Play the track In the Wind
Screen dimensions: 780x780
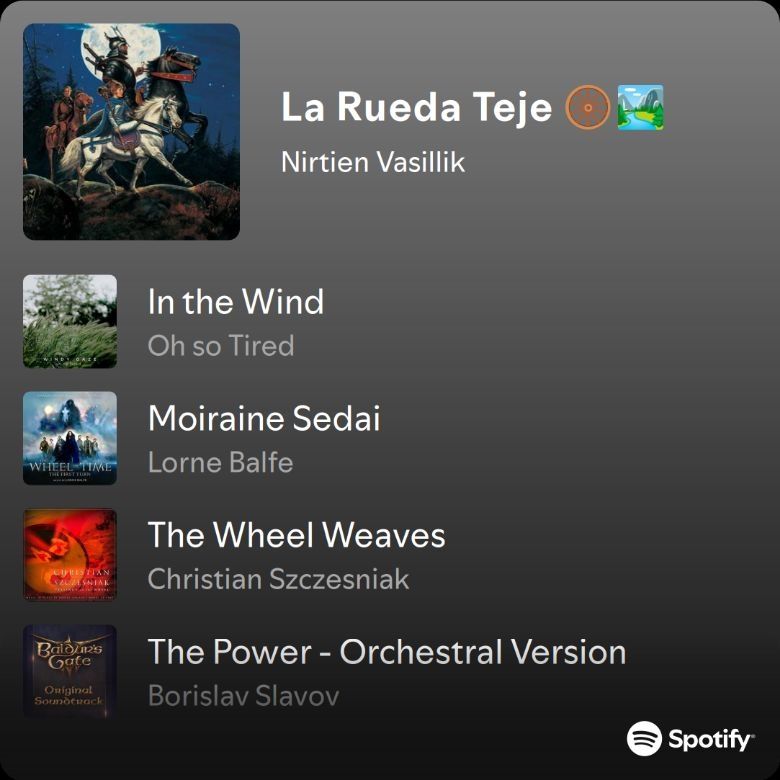(236, 301)
